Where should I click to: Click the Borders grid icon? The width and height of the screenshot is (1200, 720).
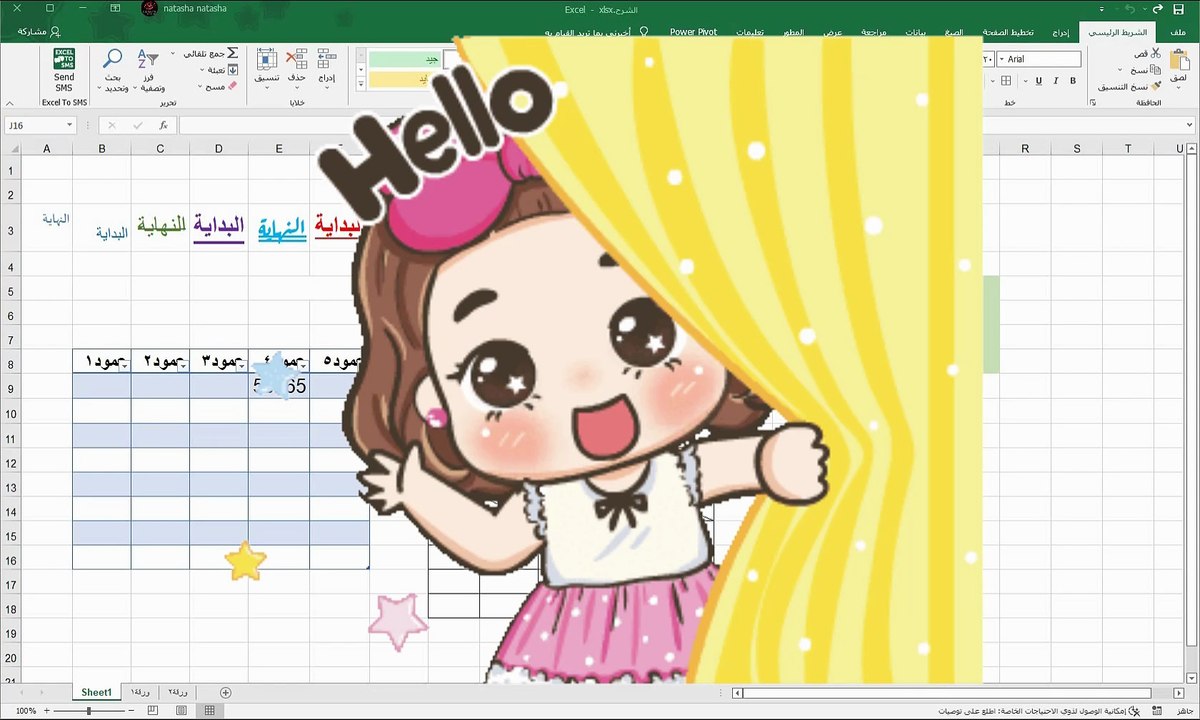click(1005, 81)
